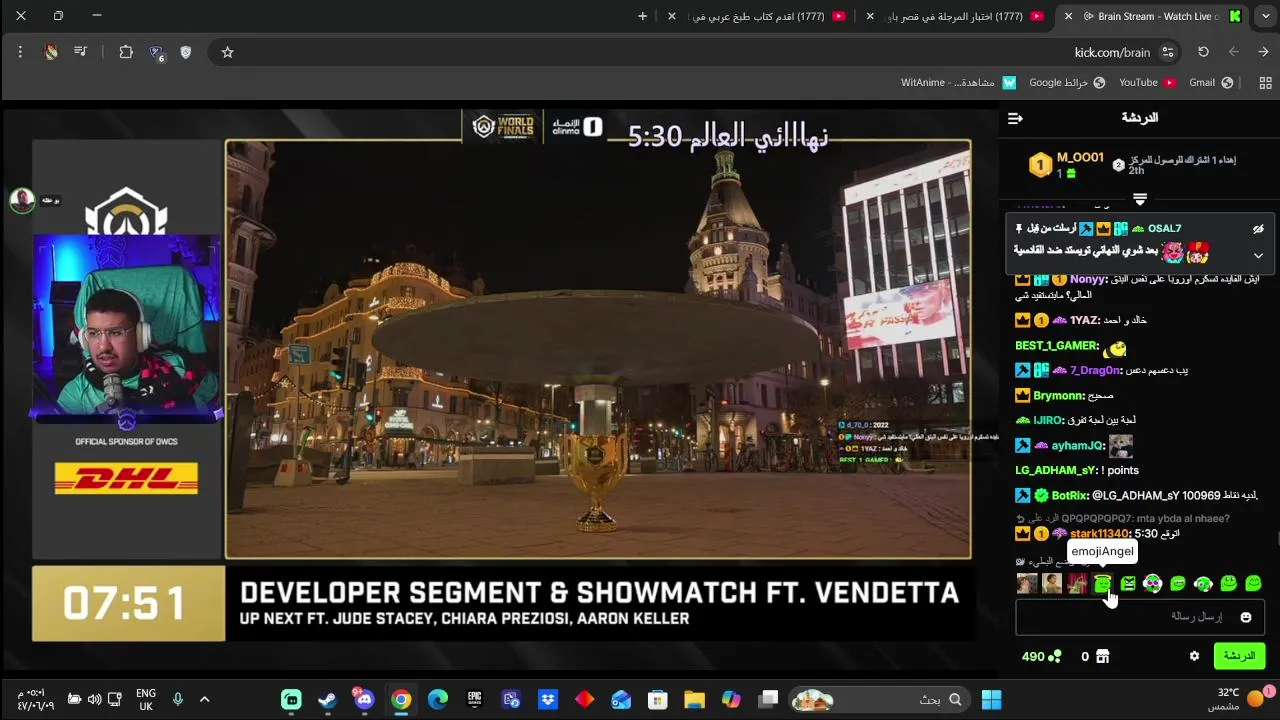View the 490 channel points balance
Viewport: 1280px width, 720px height.
(1041, 657)
